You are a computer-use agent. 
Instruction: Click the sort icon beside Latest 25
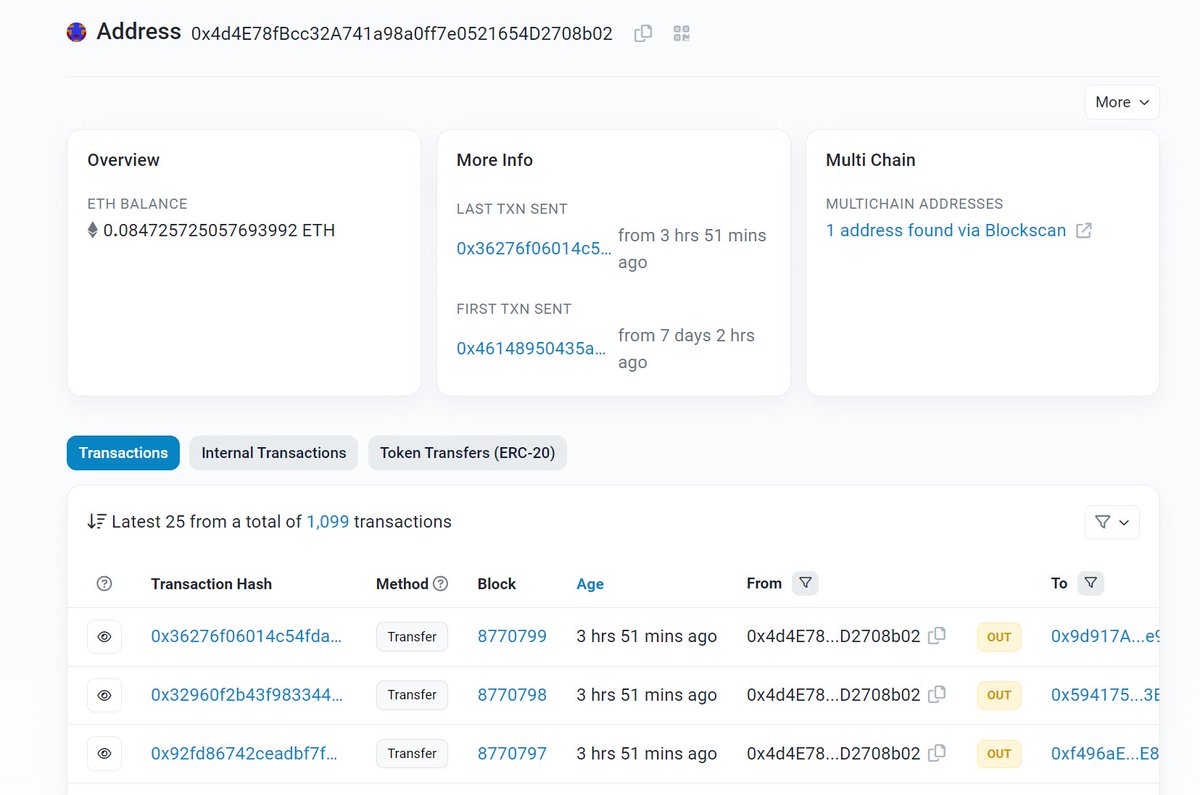click(x=97, y=522)
